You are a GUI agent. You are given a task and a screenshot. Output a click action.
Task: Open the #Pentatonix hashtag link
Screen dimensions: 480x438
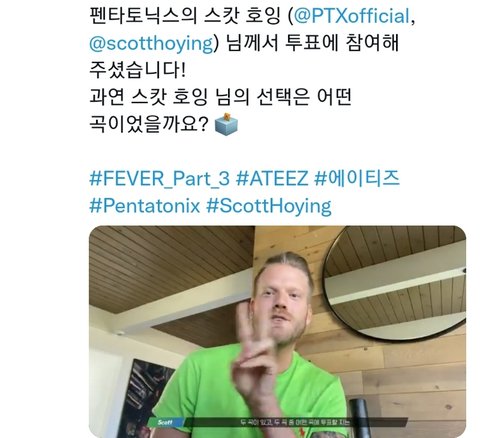click(x=145, y=206)
